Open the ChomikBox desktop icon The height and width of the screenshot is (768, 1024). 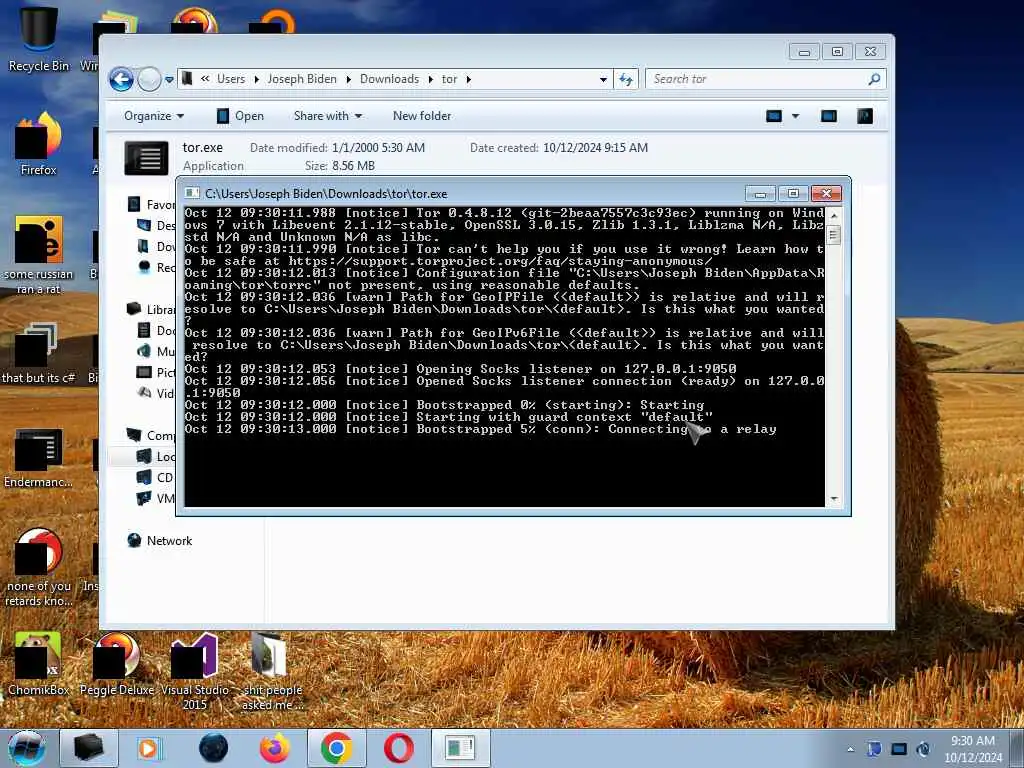pyautogui.click(x=39, y=663)
